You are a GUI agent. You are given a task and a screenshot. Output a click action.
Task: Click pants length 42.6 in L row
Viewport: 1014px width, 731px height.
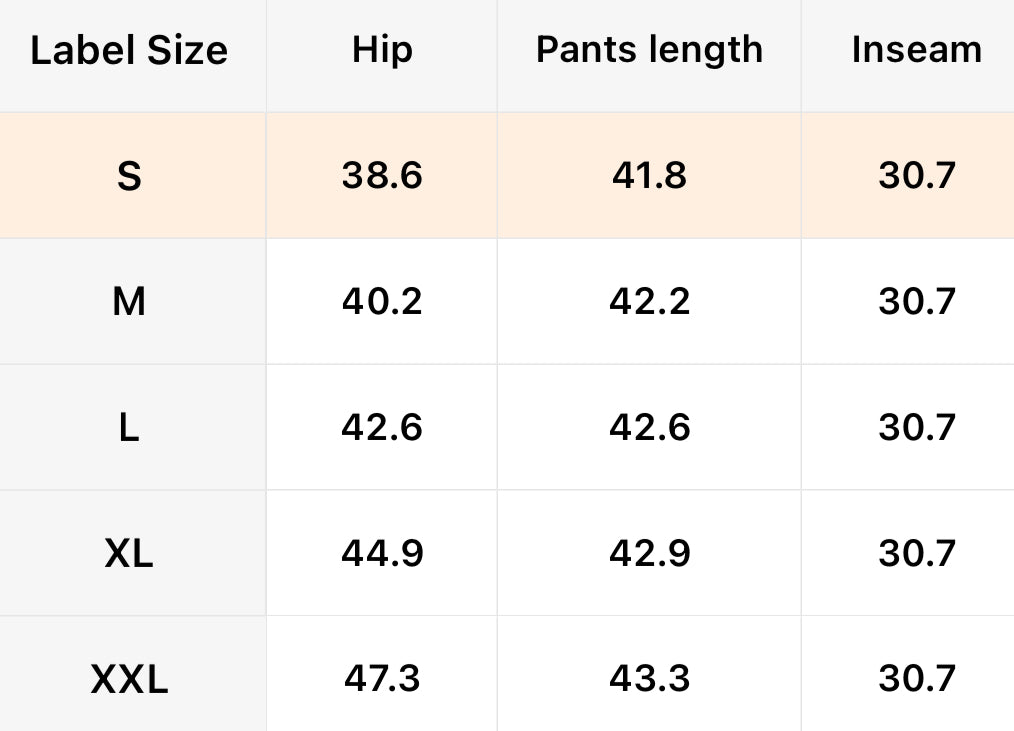click(x=649, y=427)
